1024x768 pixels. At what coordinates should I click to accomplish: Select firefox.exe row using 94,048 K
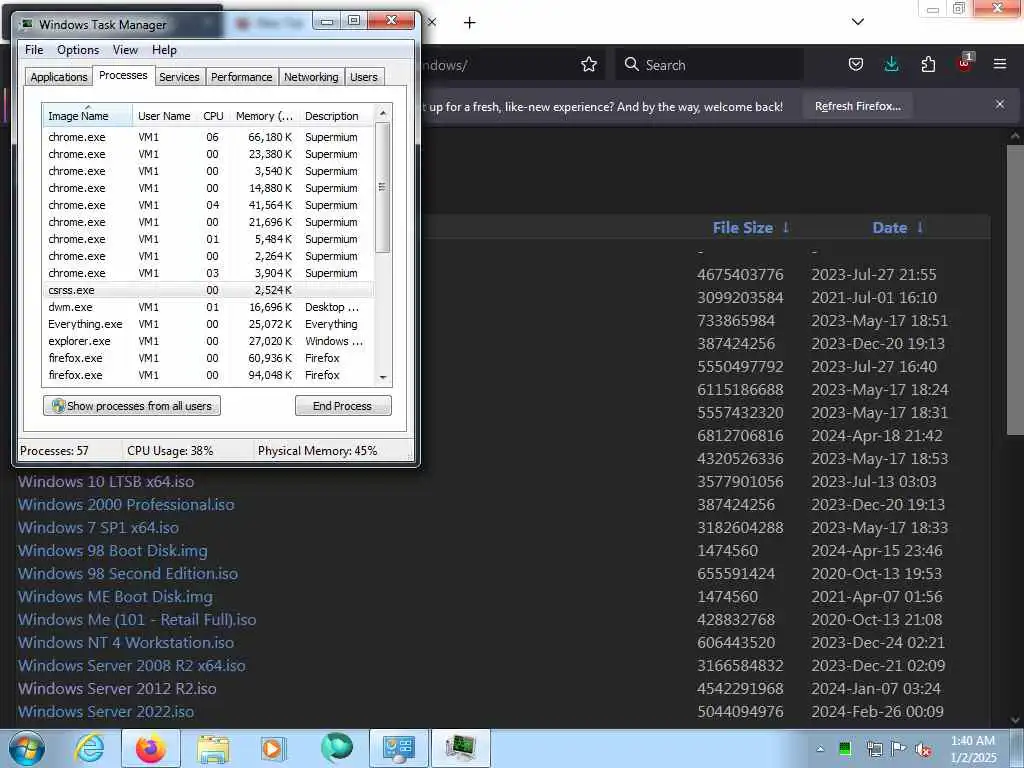point(208,375)
